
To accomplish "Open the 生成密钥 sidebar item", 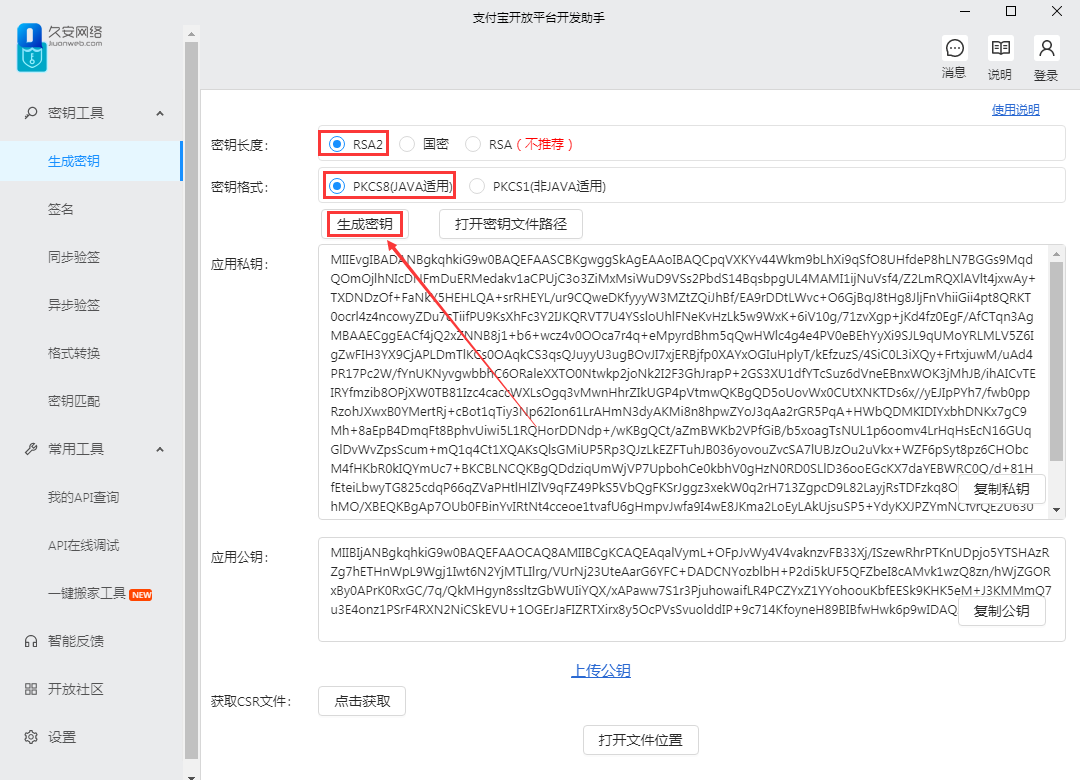I will (x=91, y=161).
